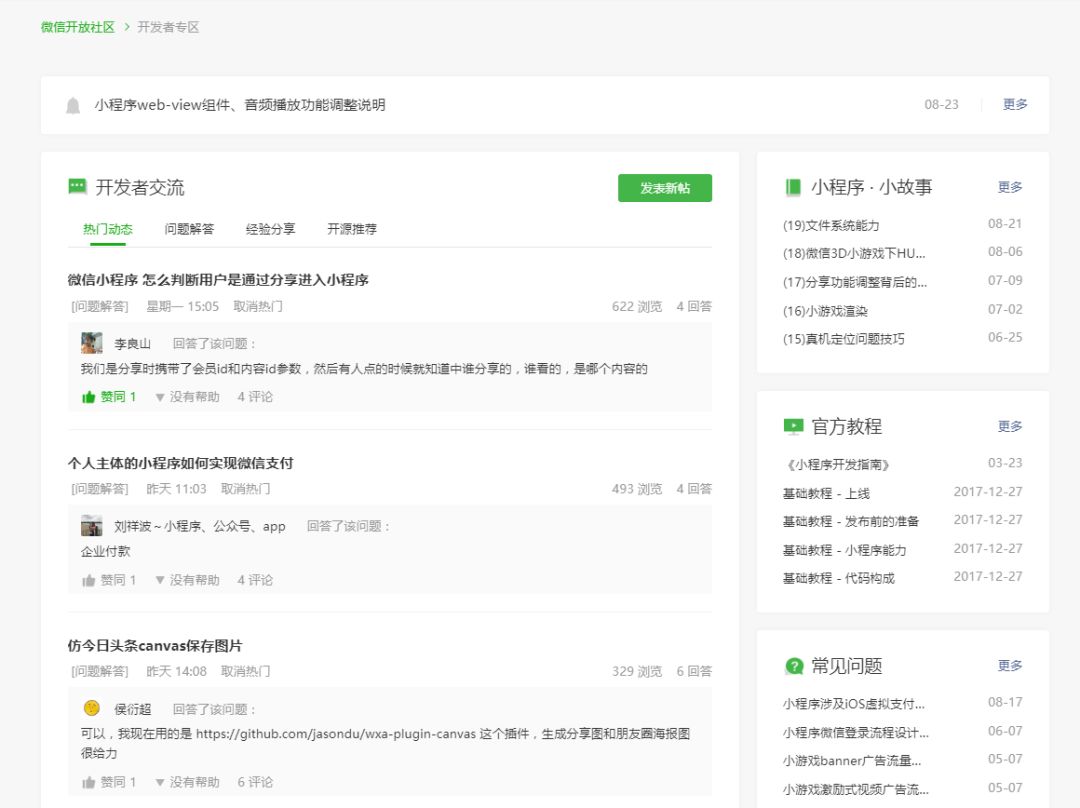Open story (19)文件系统能力

coord(831,225)
